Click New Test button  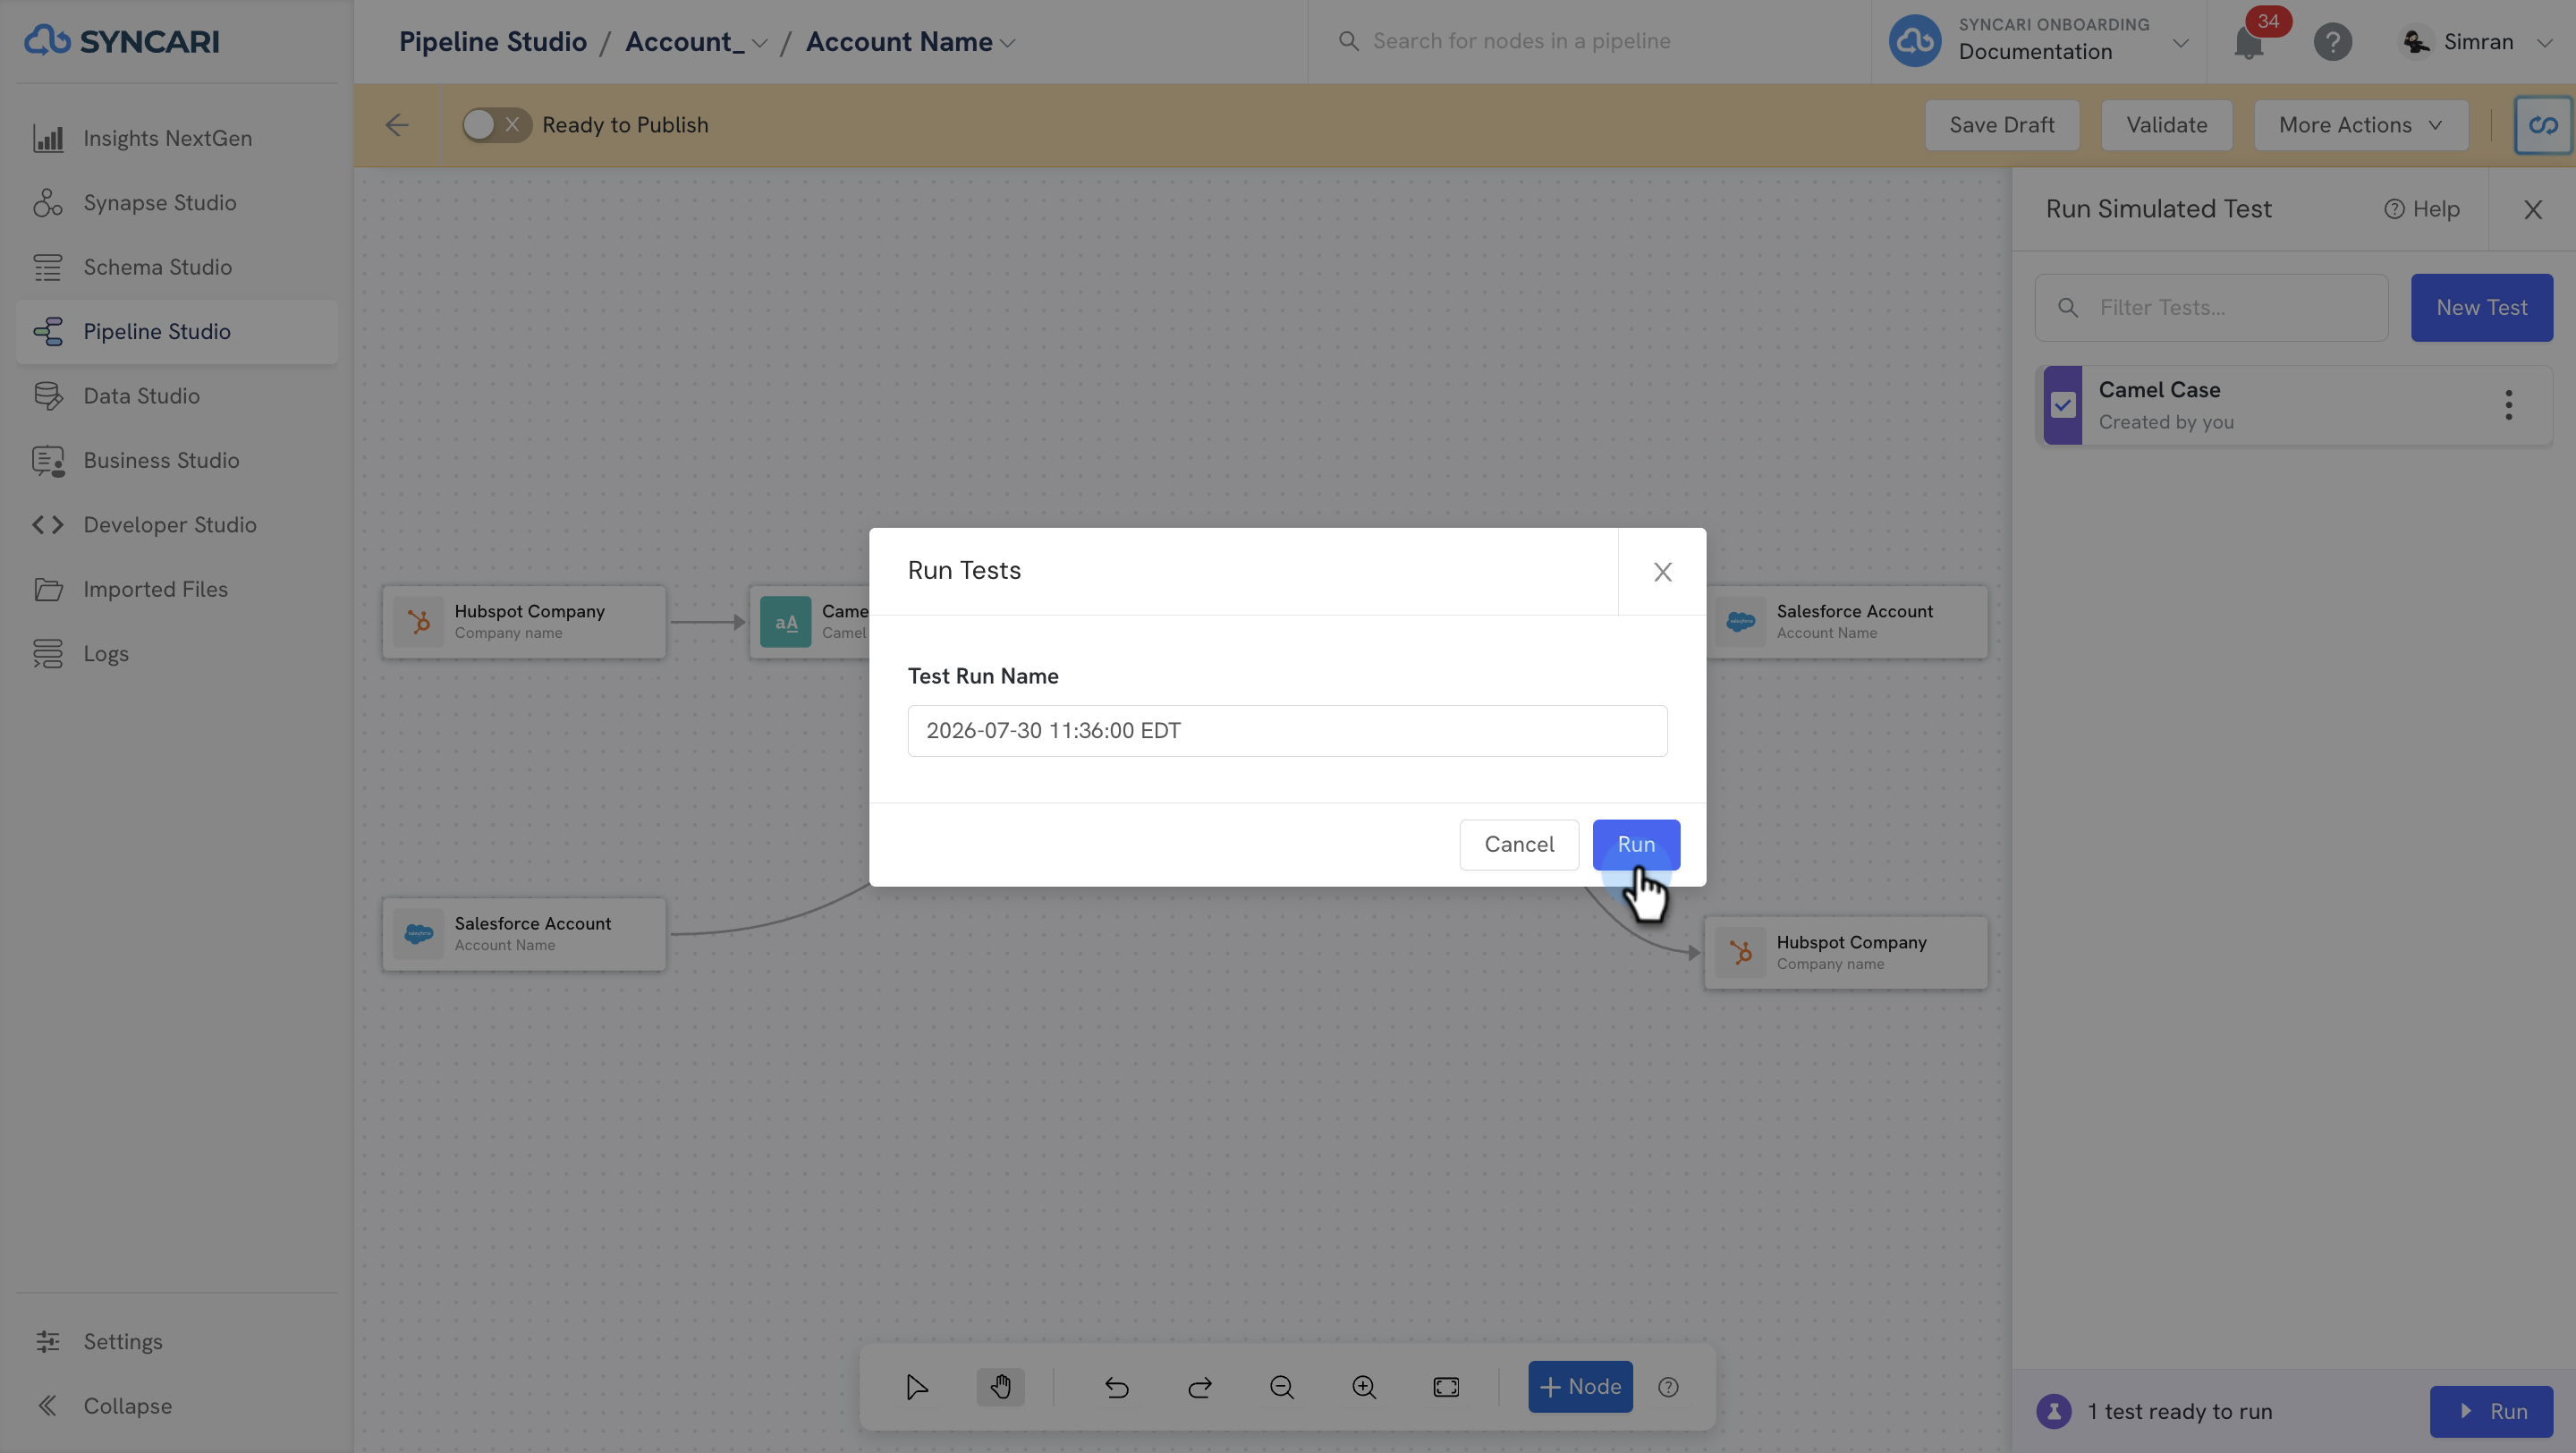point(2482,308)
